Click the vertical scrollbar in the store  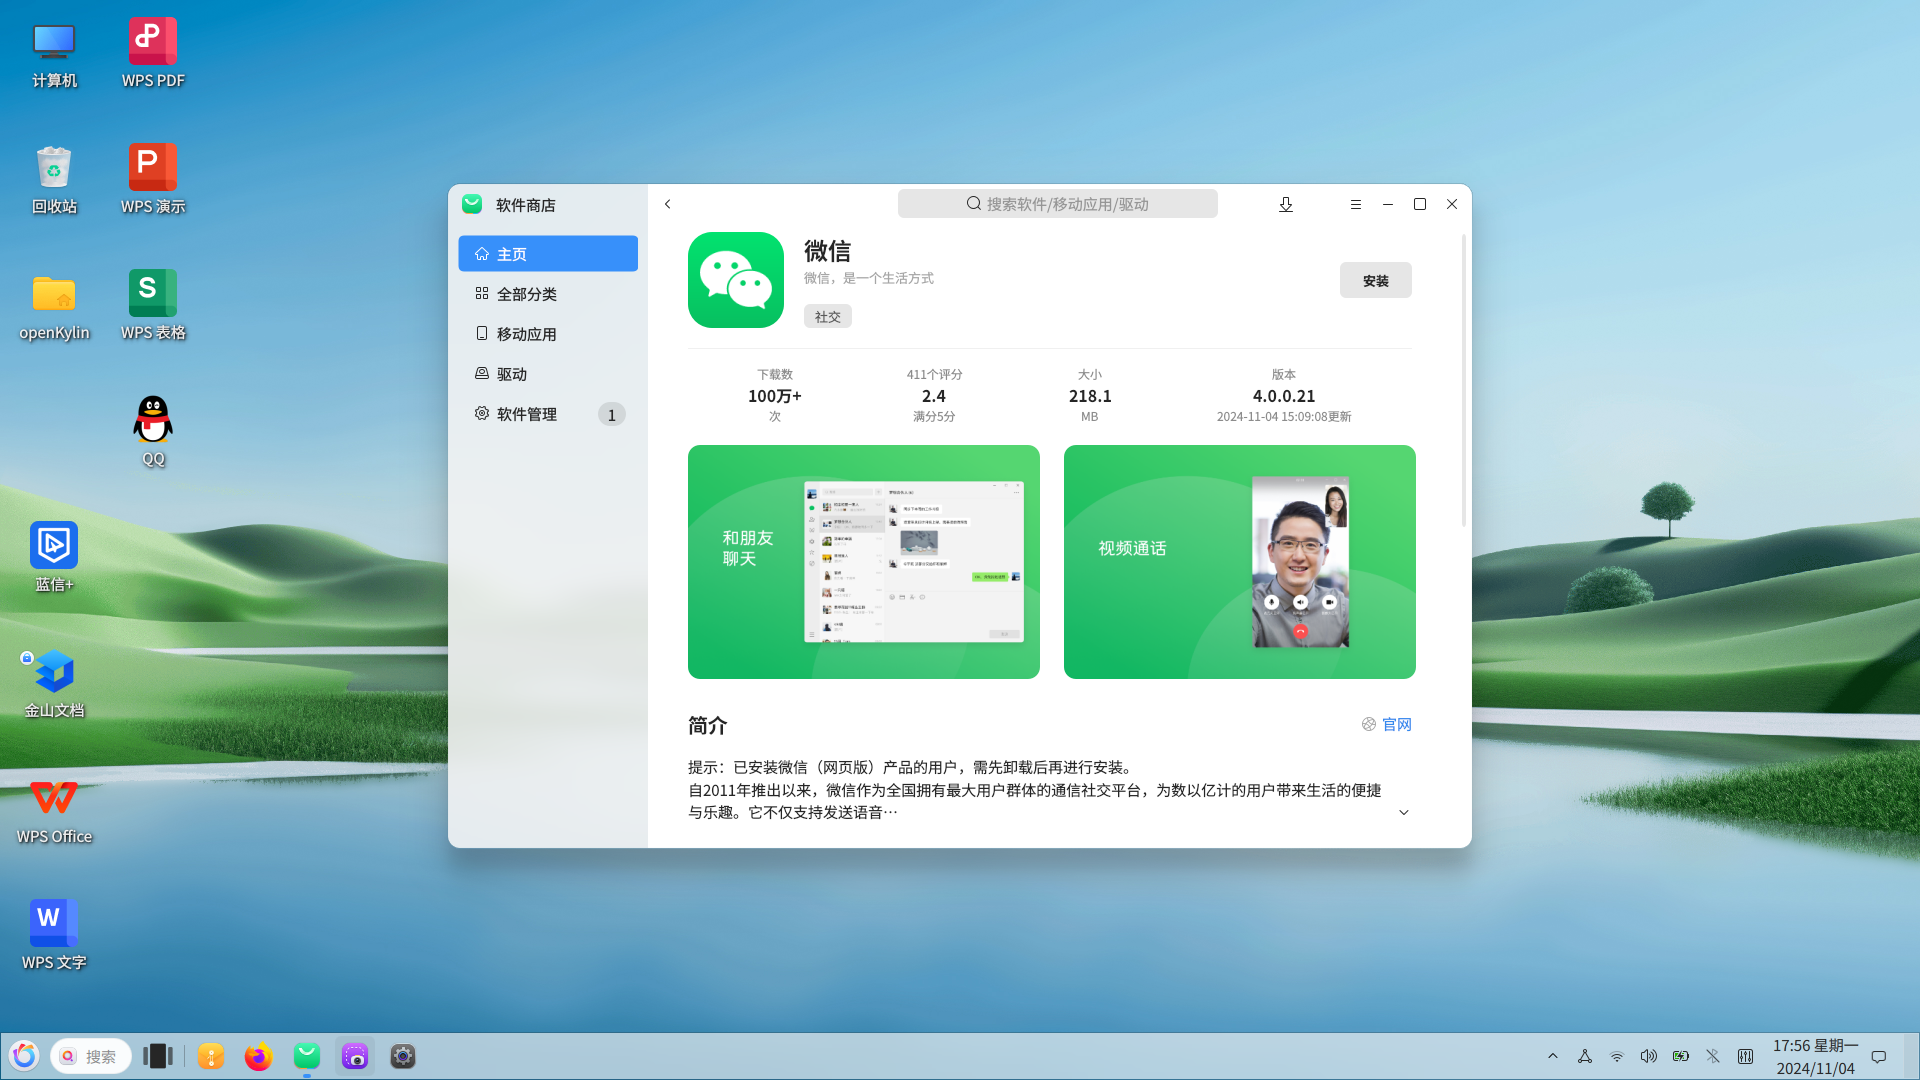click(x=1464, y=380)
